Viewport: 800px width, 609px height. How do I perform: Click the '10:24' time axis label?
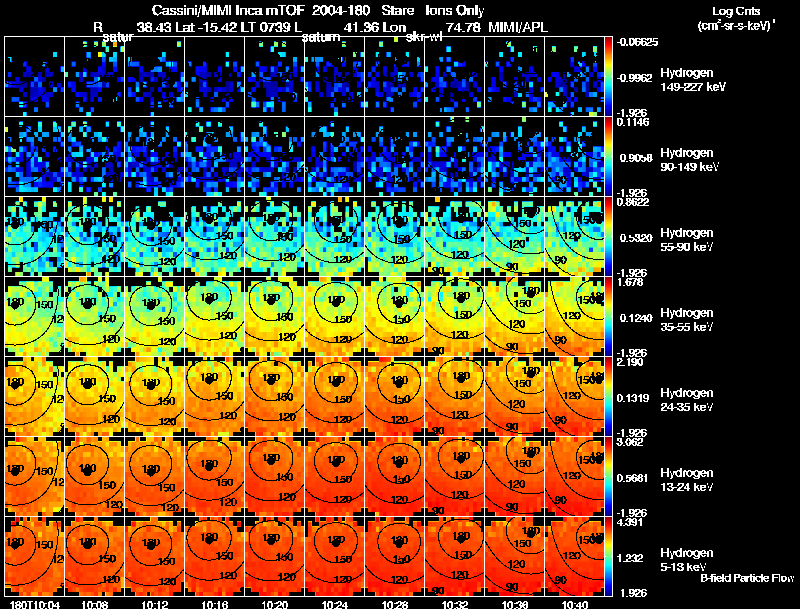click(x=334, y=605)
